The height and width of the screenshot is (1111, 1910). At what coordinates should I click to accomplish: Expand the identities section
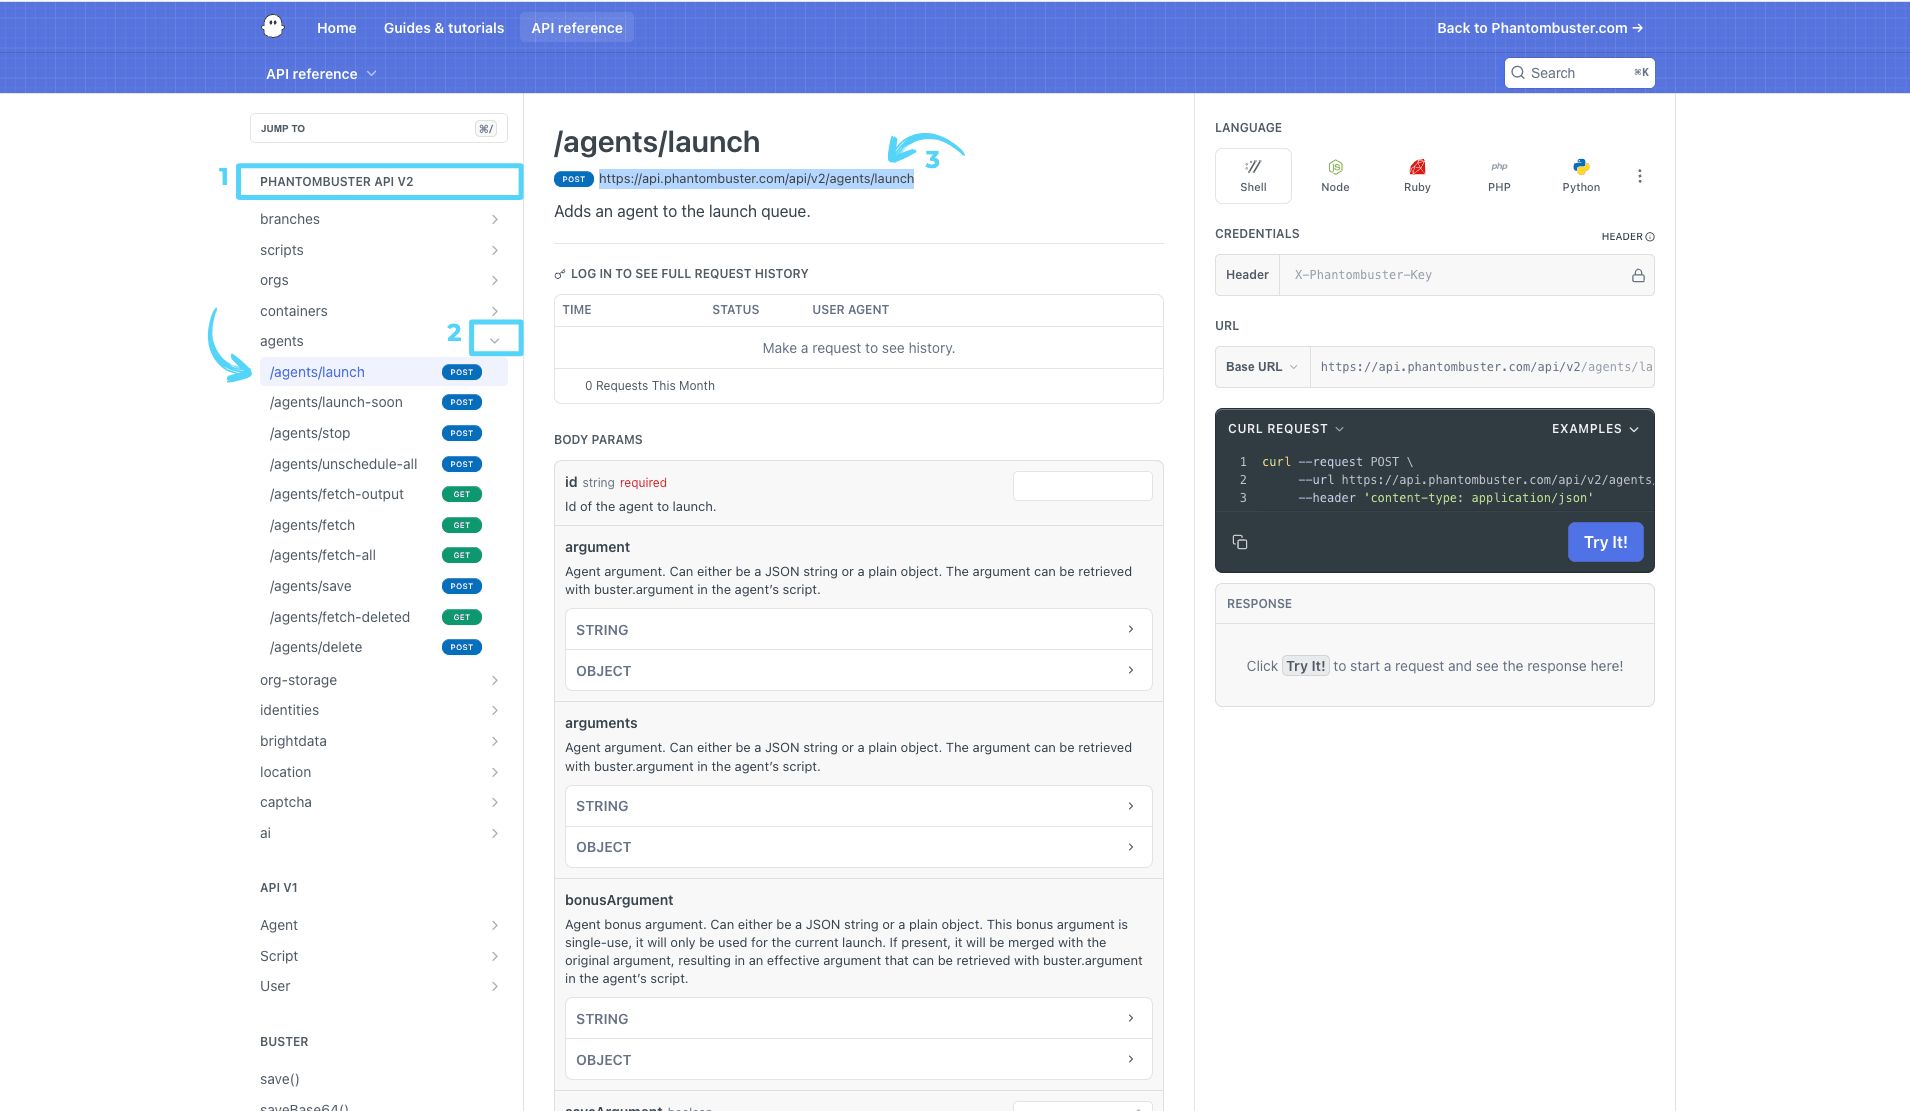pyautogui.click(x=495, y=710)
